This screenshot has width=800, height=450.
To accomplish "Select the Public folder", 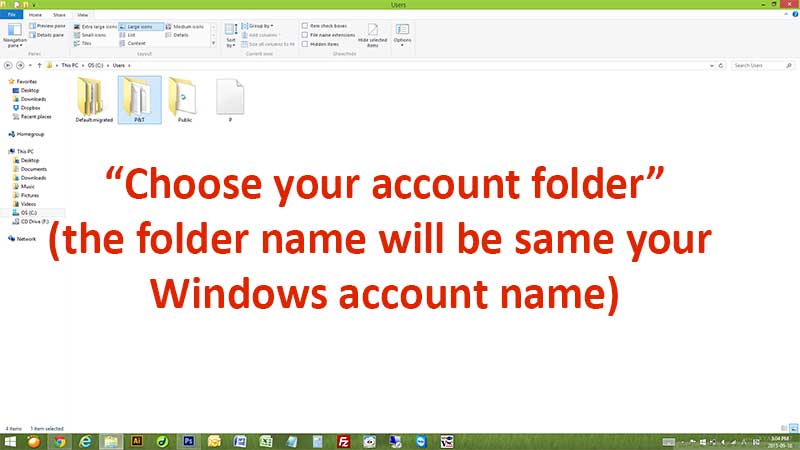I will coord(184,100).
